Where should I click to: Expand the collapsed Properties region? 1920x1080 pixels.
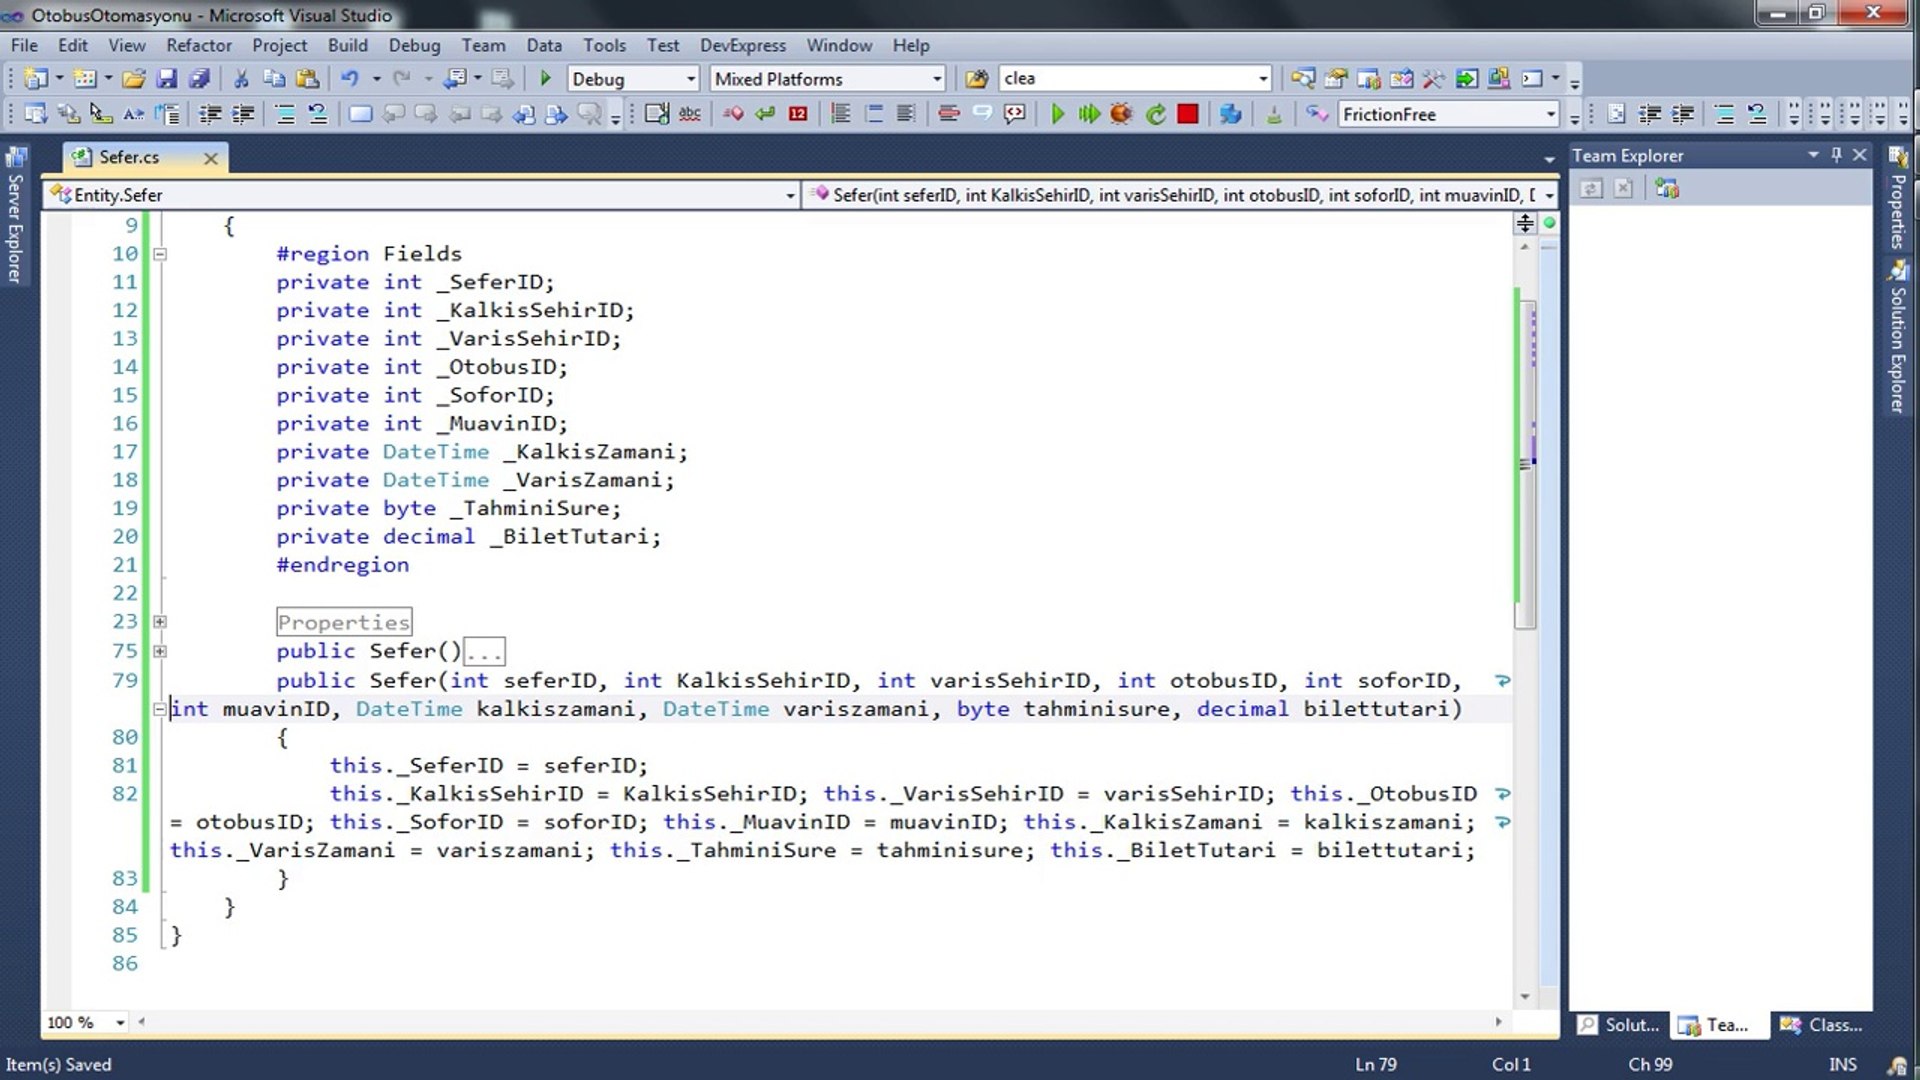pos(160,622)
